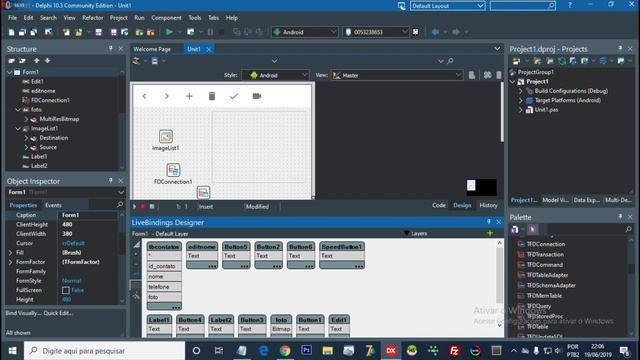640x360 pixels.
Task: Open Events tab in Object Inspector
Action: point(53,205)
